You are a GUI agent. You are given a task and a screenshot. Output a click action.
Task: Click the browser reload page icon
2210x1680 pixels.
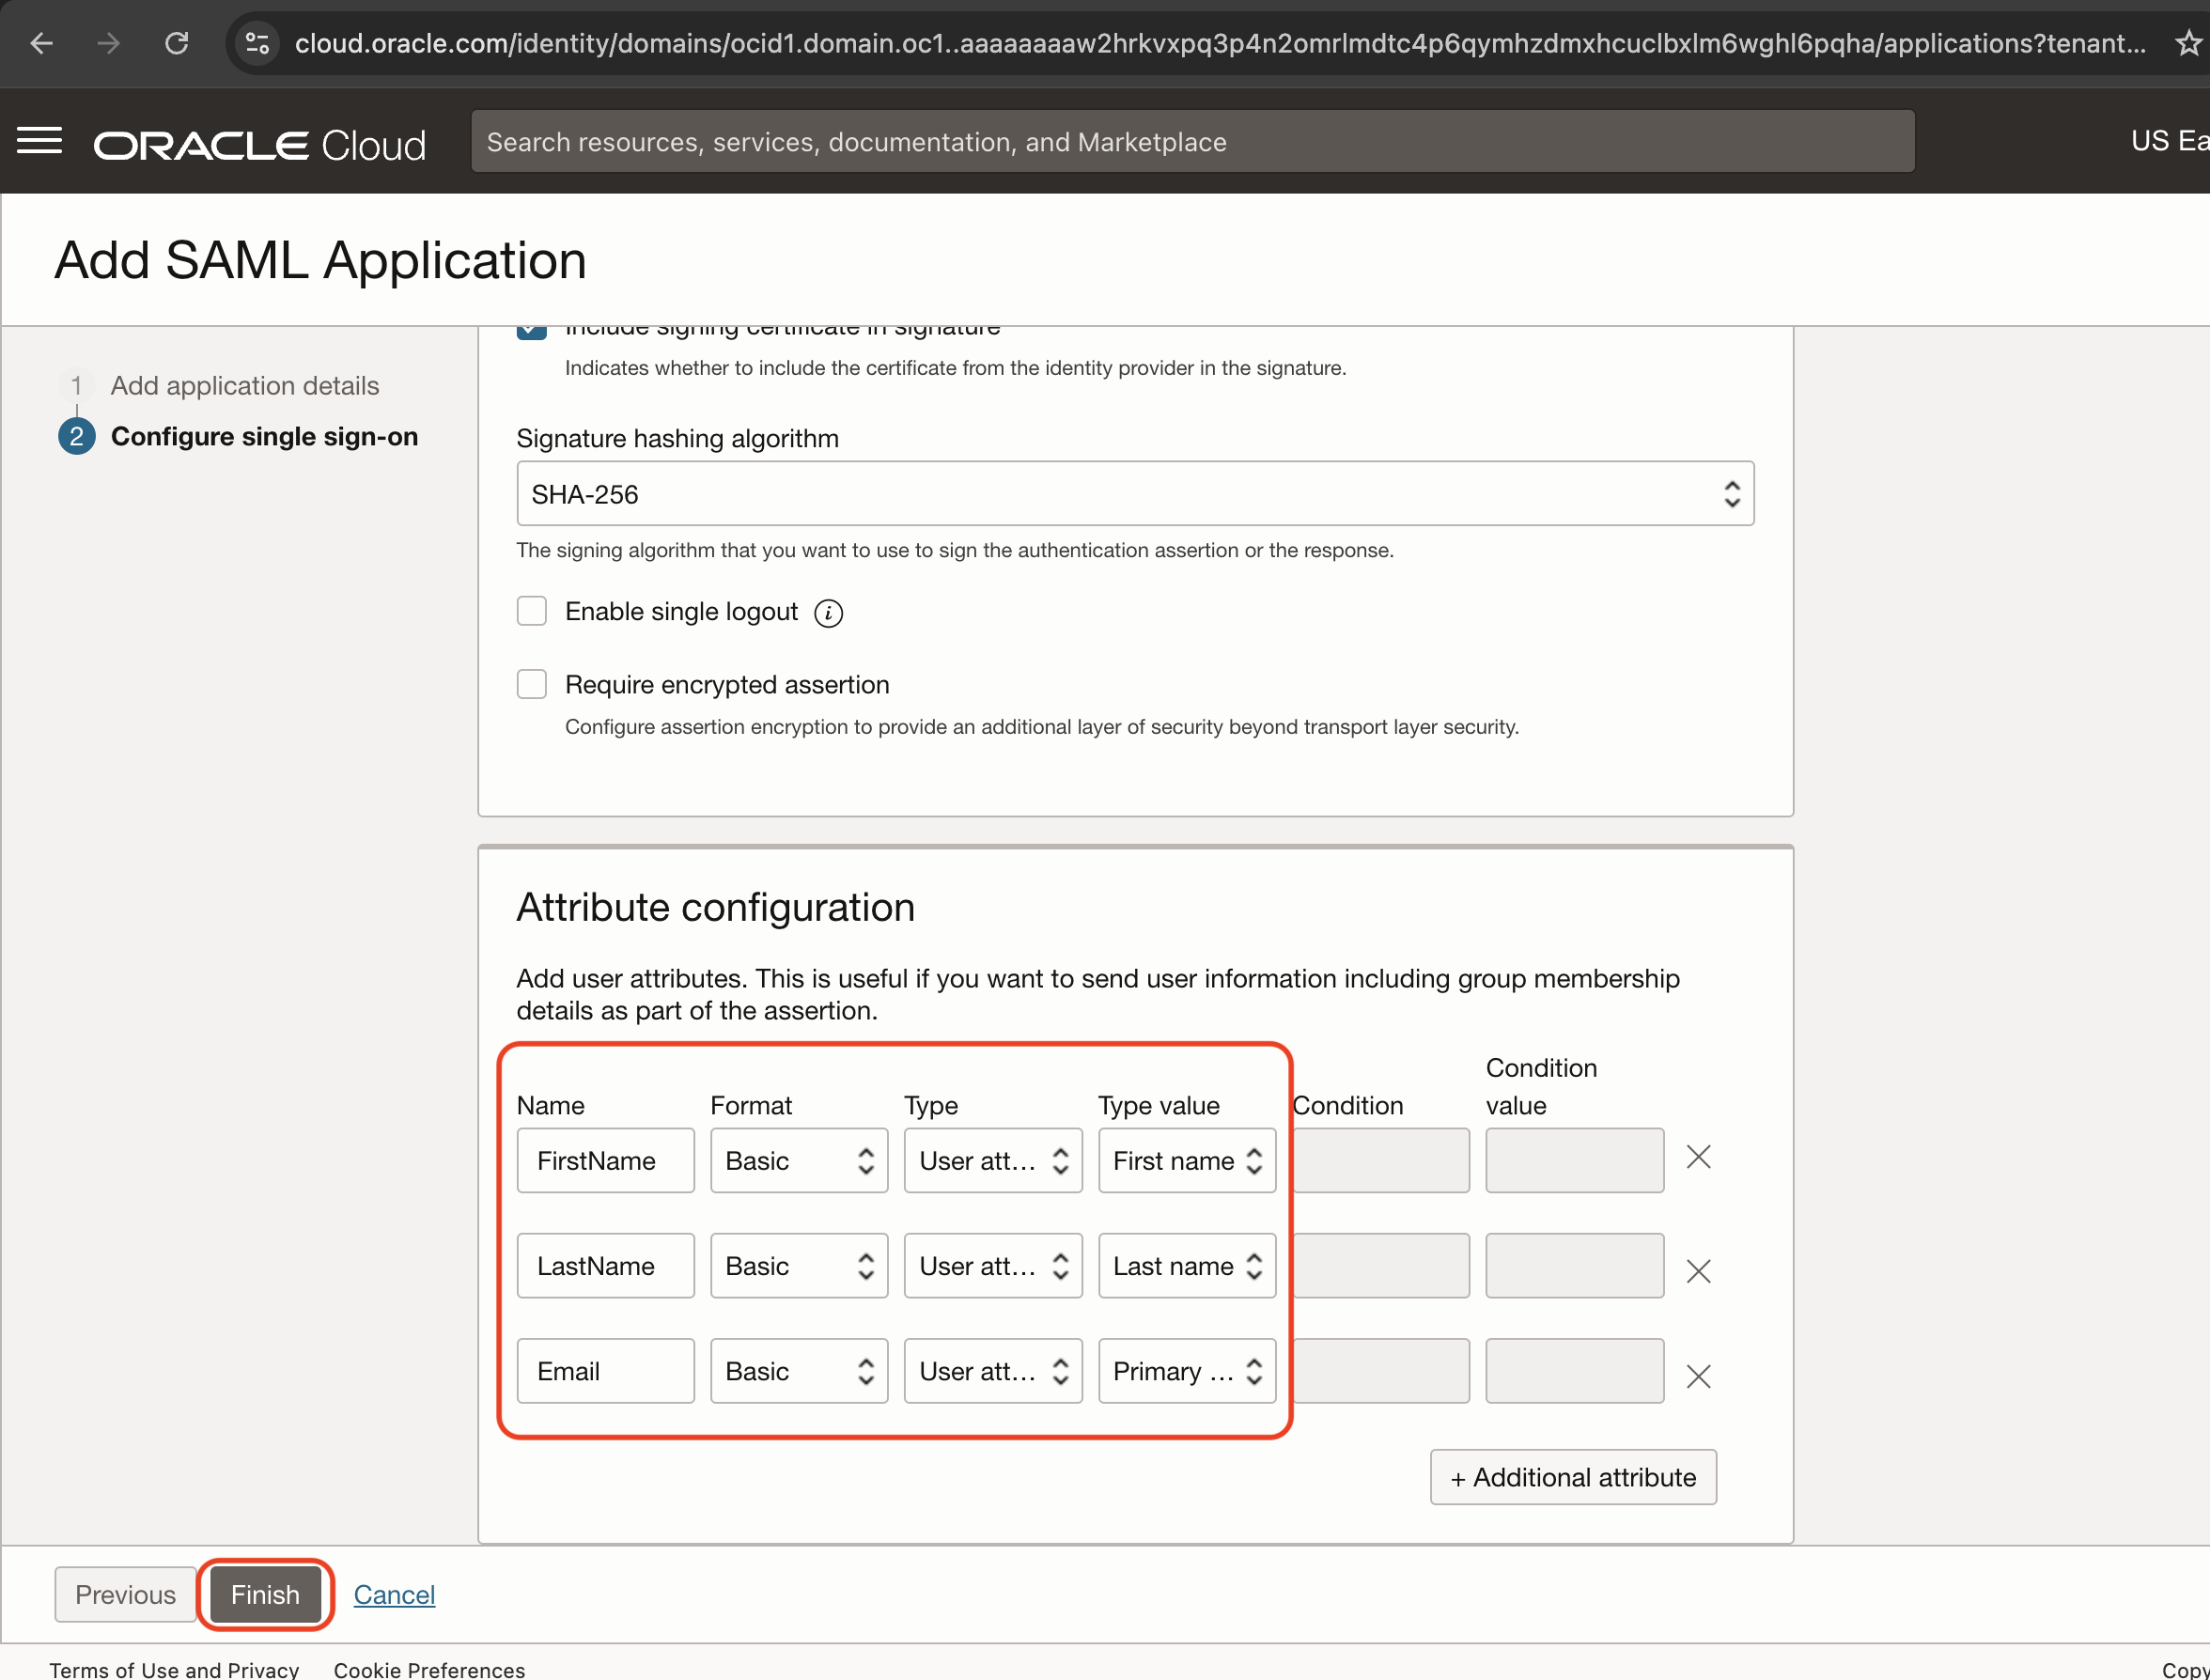[177, 43]
